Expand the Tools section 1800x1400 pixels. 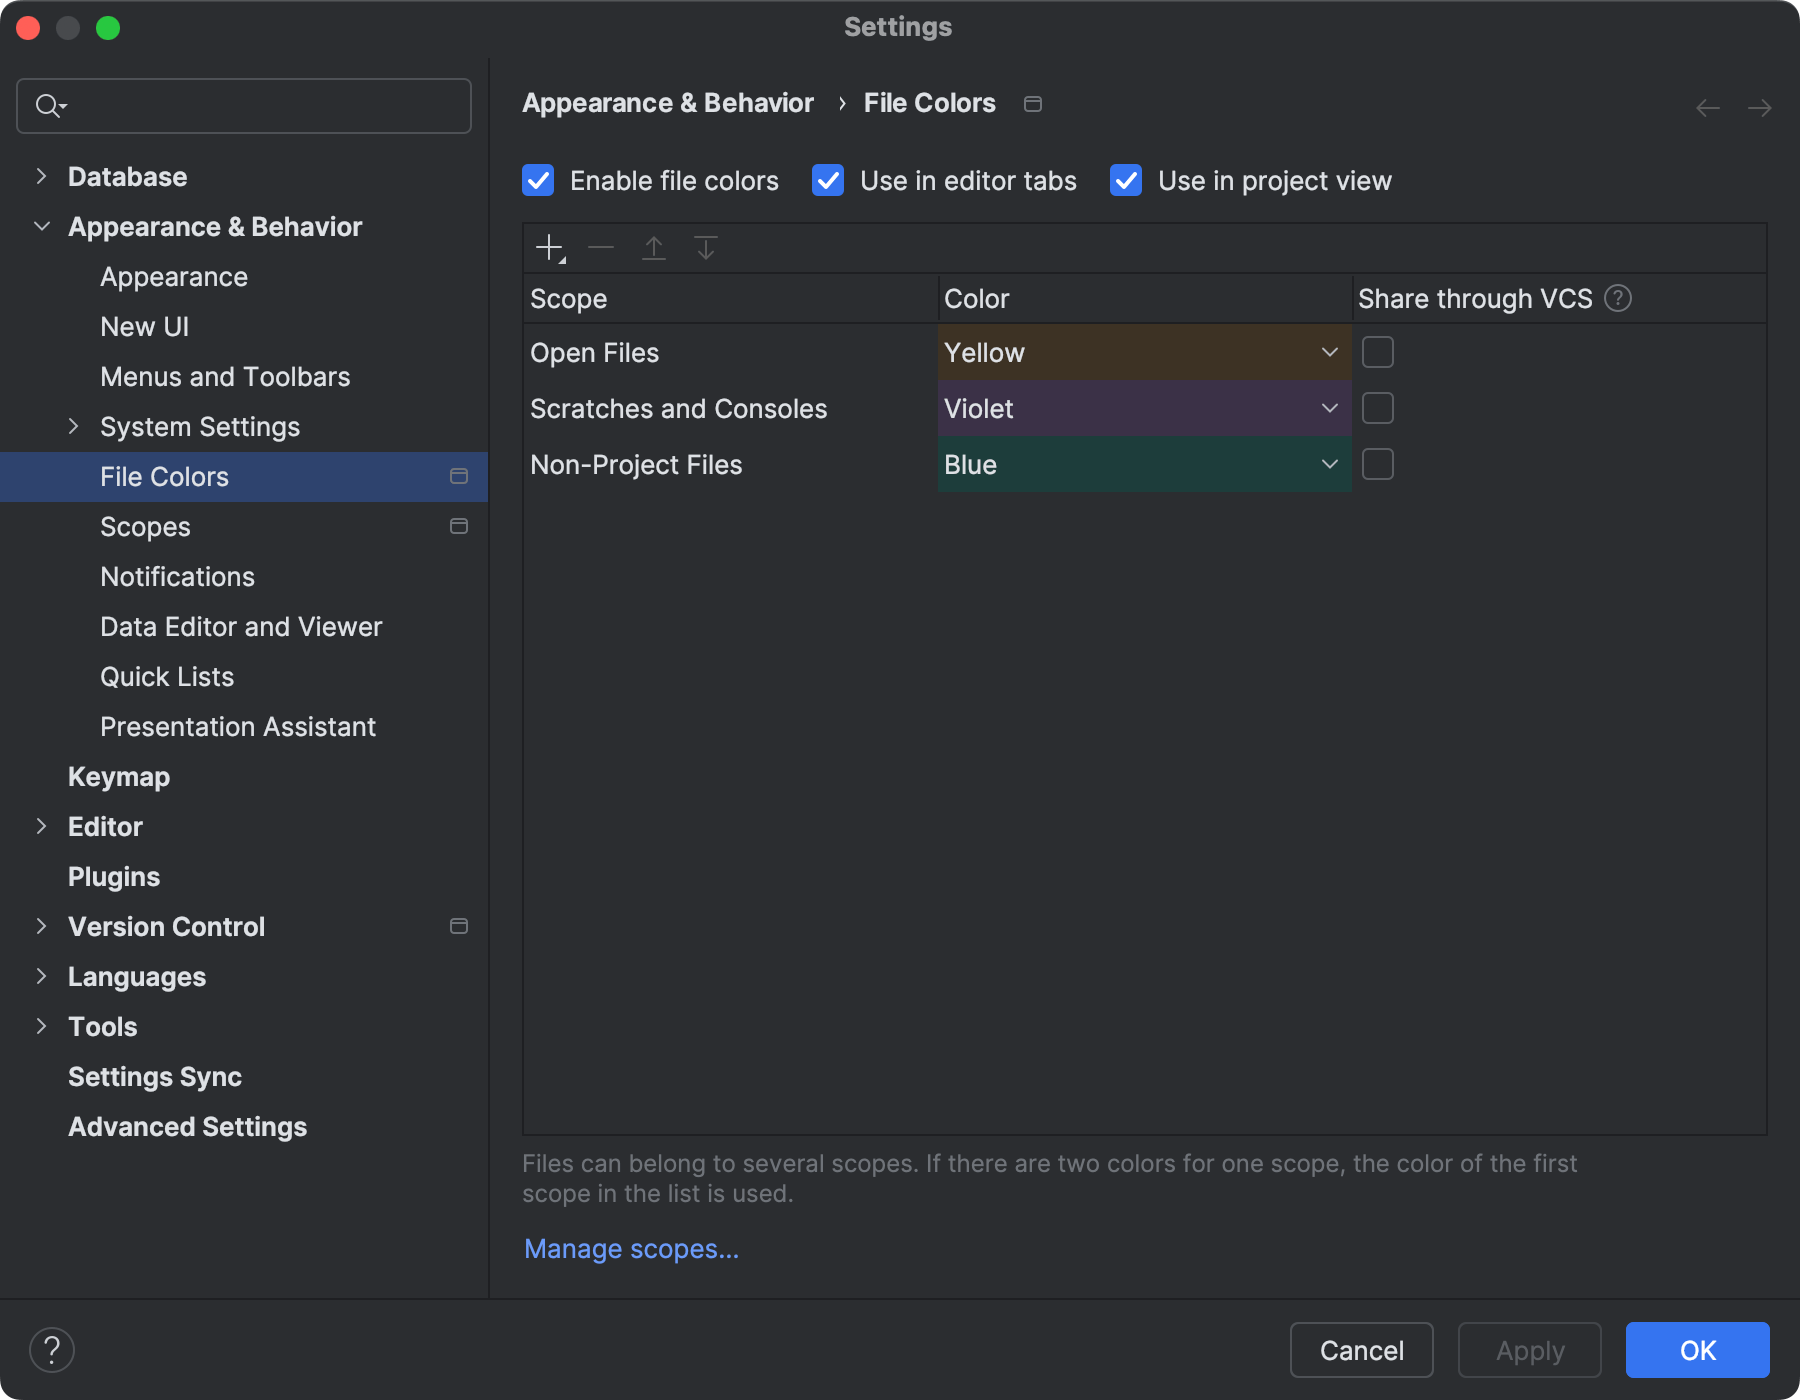click(41, 1026)
